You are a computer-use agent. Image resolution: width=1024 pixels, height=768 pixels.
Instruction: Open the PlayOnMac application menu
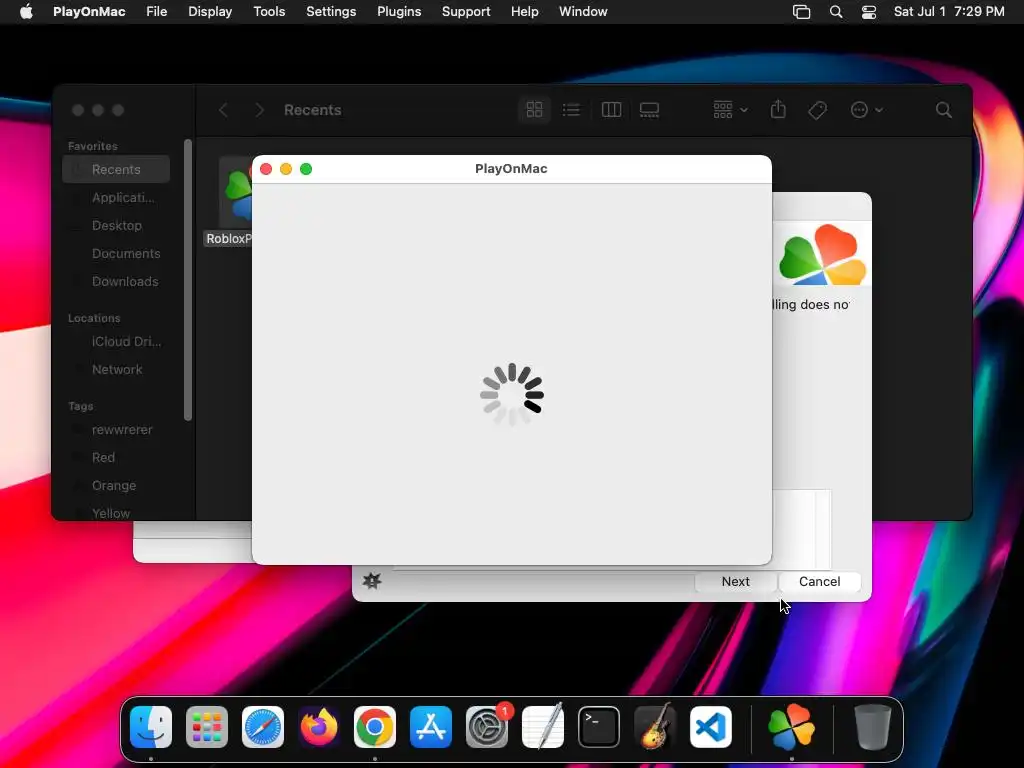(89, 11)
